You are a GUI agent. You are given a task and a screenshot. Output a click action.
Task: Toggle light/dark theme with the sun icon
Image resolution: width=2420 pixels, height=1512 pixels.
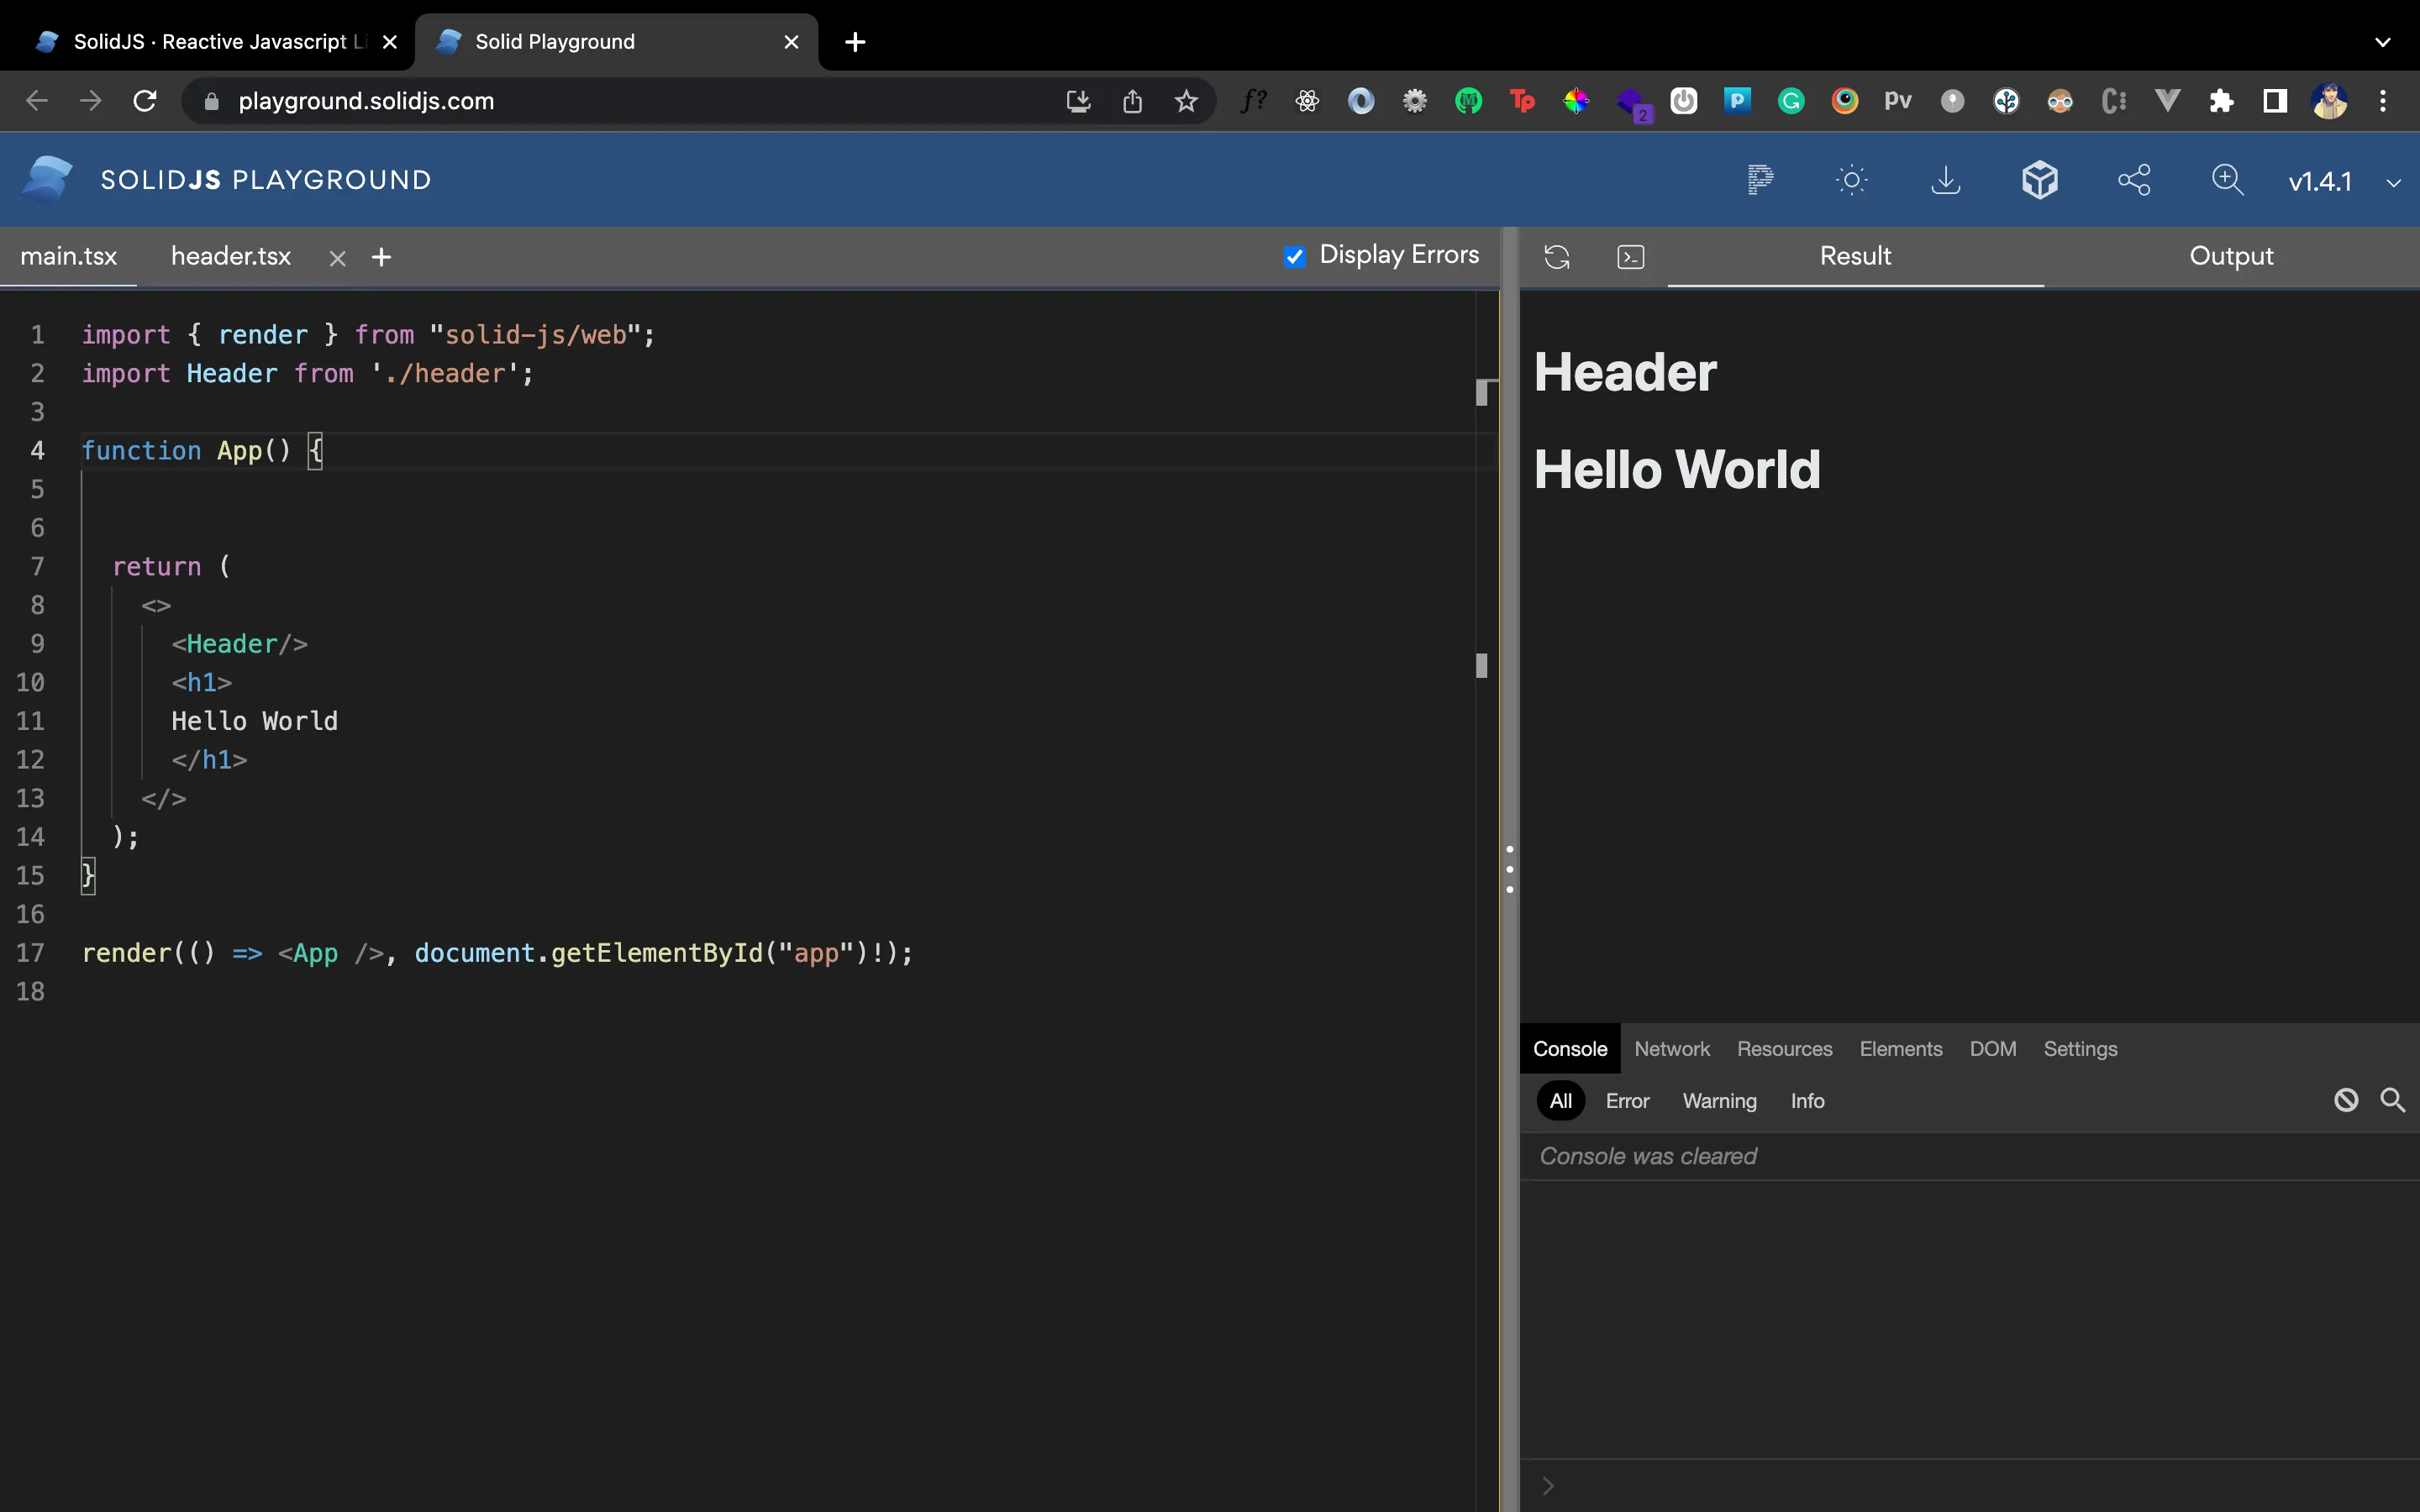coord(1852,180)
